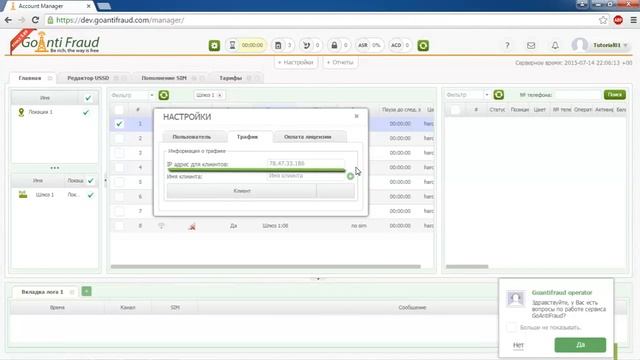Toggle the Шлюз 1 gateway checkmark

pos(91,195)
